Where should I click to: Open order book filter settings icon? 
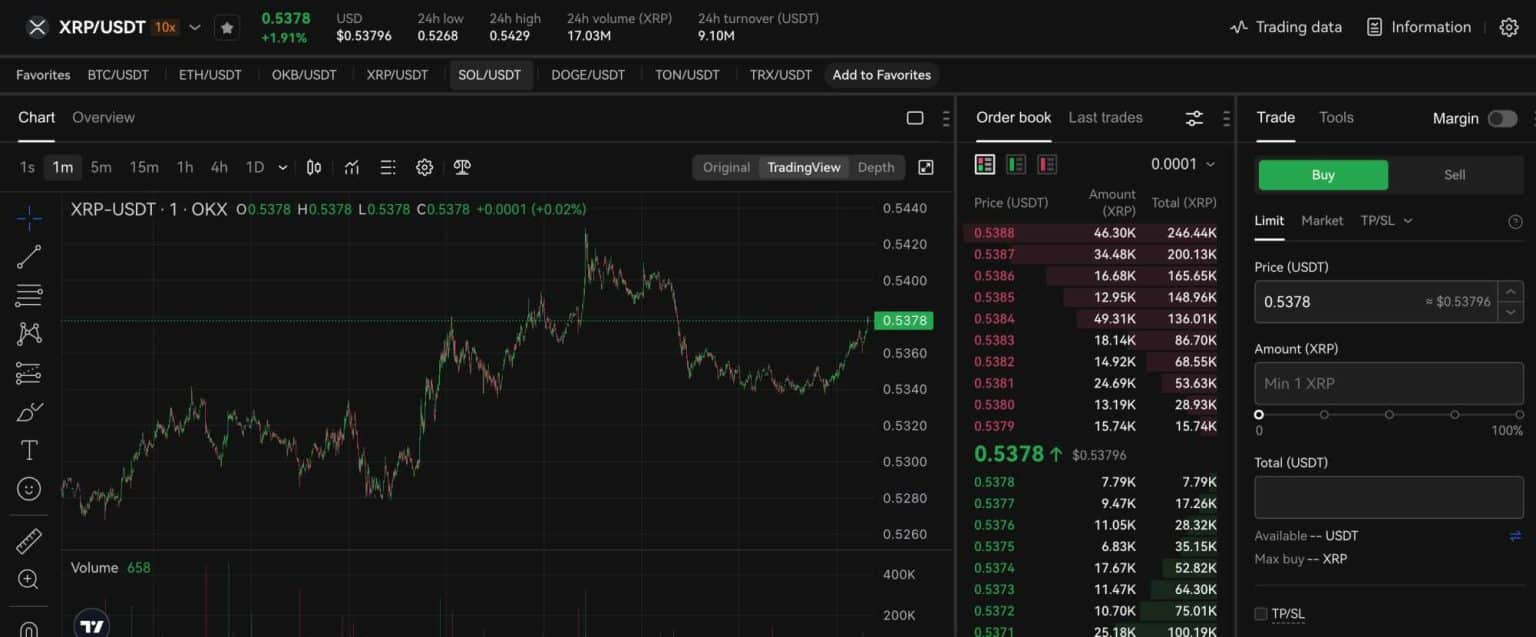point(1194,118)
